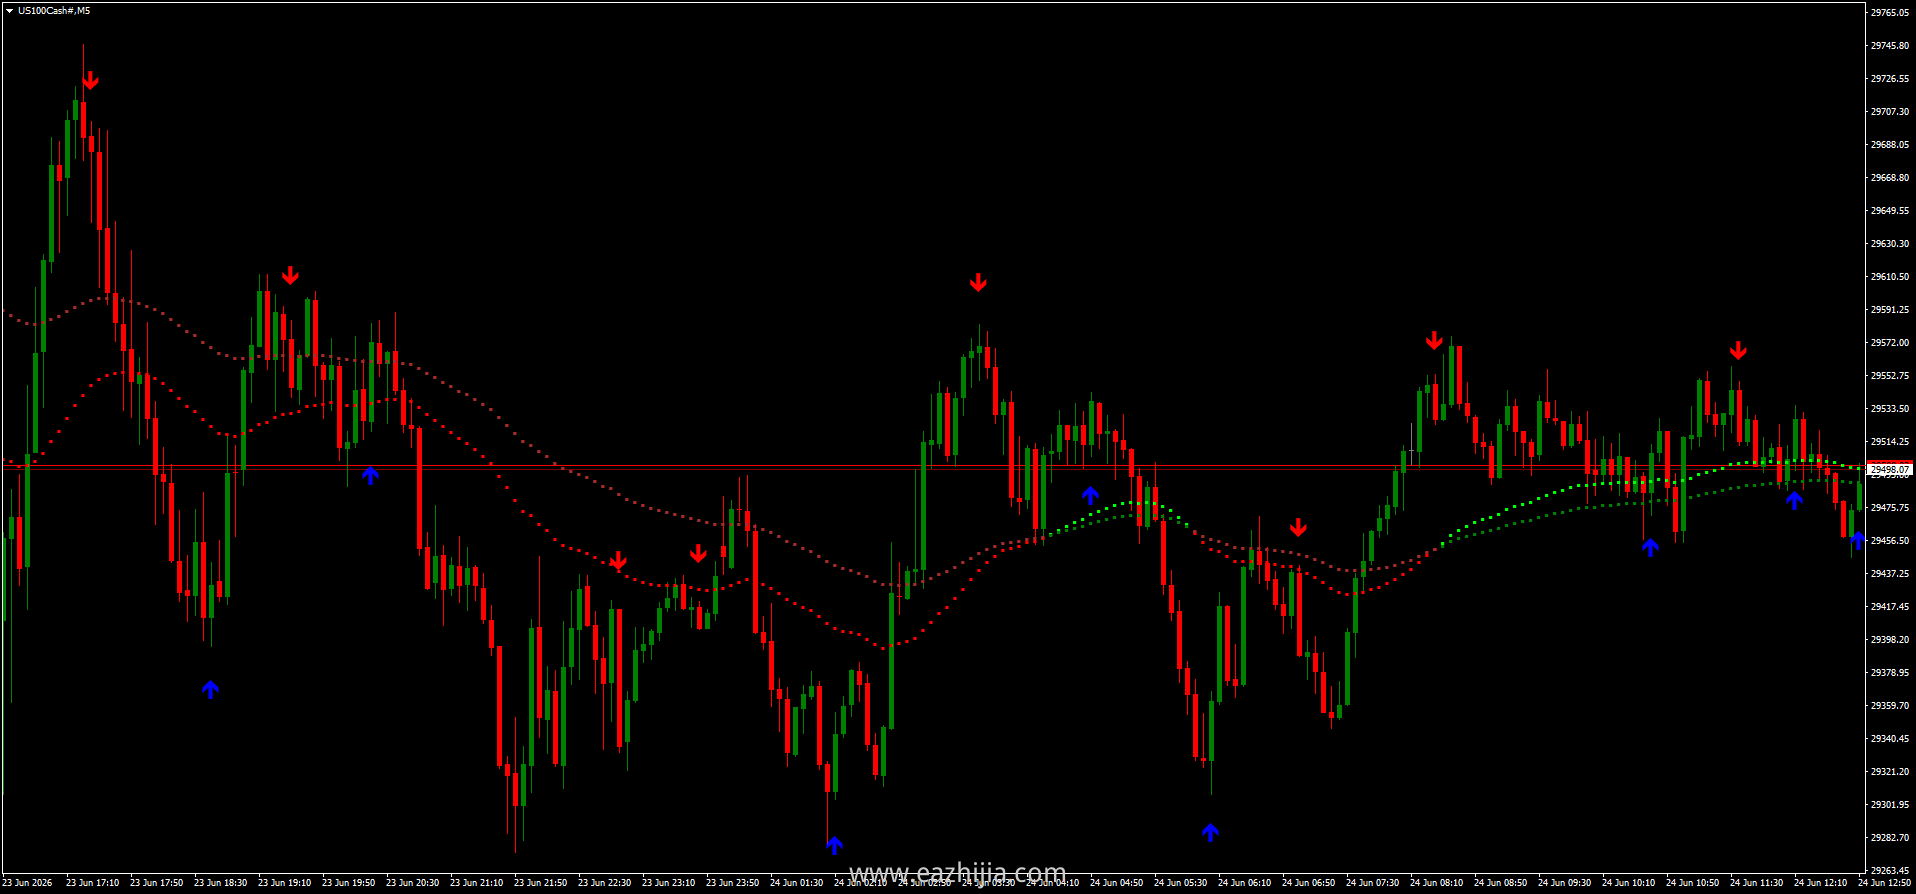Image resolution: width=1916 pixels, height=894 pixels.
Task: Click the 23 Jun 22:30 time label
Action: pyautogui.click(x=604, y=882)
